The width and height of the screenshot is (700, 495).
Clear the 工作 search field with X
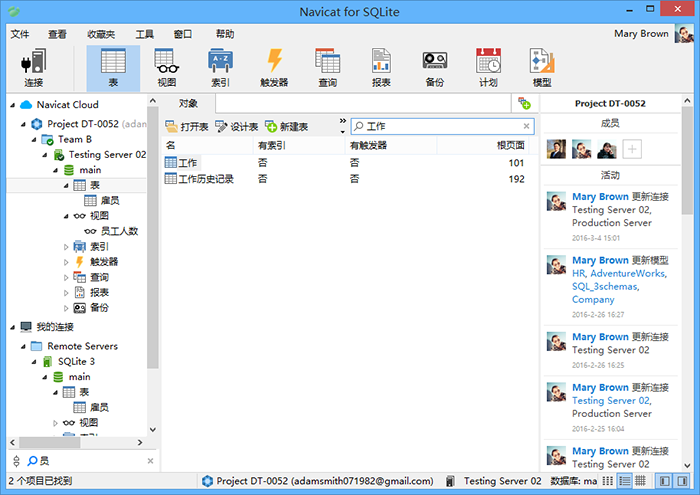pyautogui.click(x=526, y=126)
